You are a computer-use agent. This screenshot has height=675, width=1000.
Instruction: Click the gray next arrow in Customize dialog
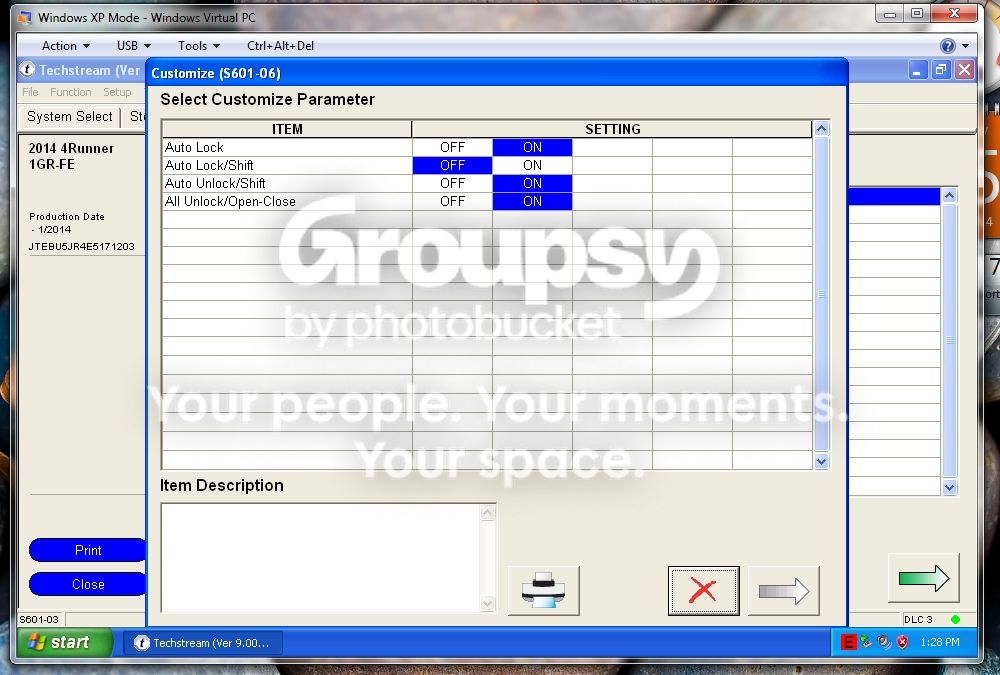[784, 591]
